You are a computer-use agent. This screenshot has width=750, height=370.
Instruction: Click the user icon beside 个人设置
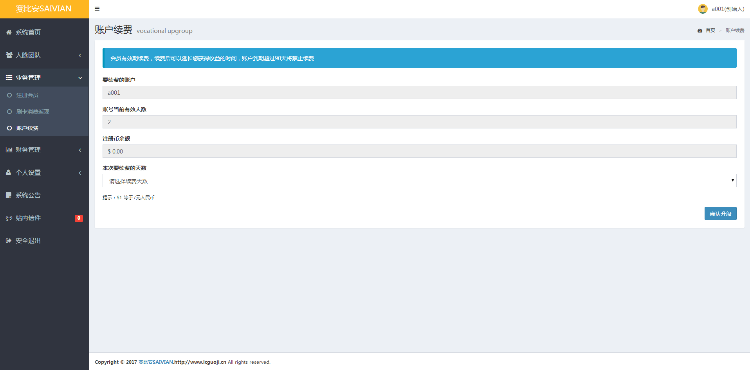coord(8,173)
